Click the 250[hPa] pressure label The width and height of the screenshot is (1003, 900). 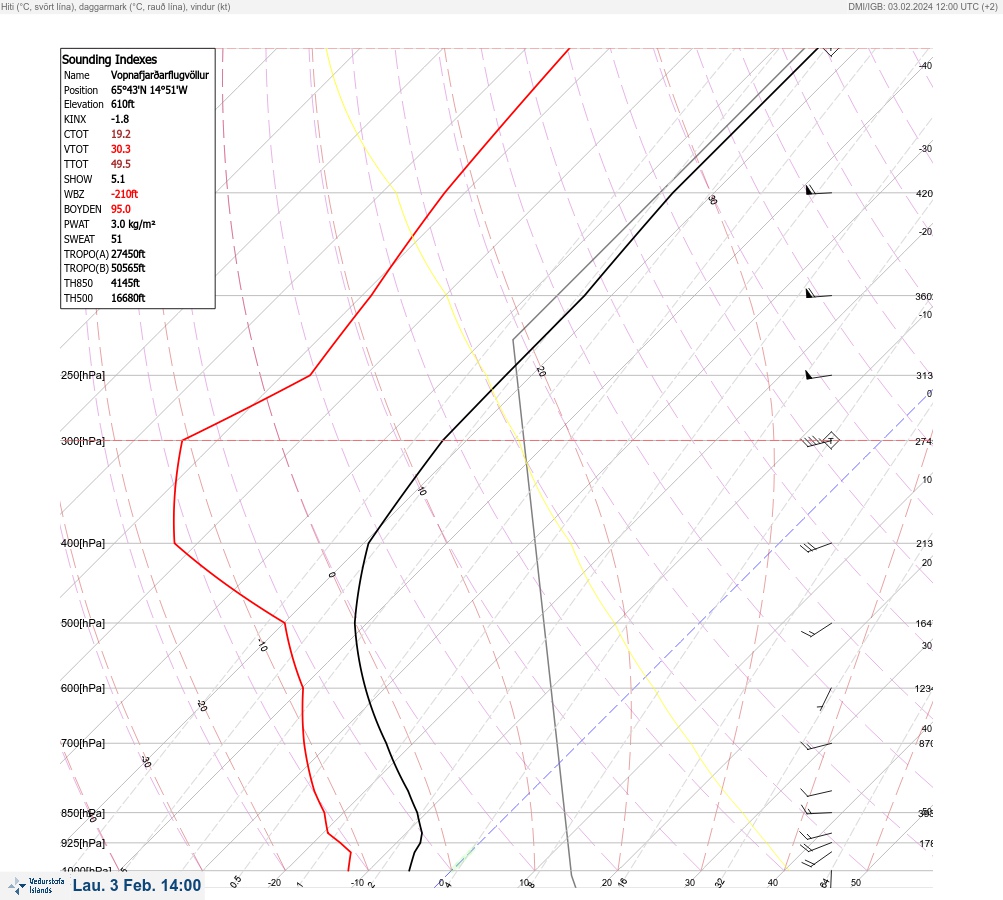coord(83,375)
